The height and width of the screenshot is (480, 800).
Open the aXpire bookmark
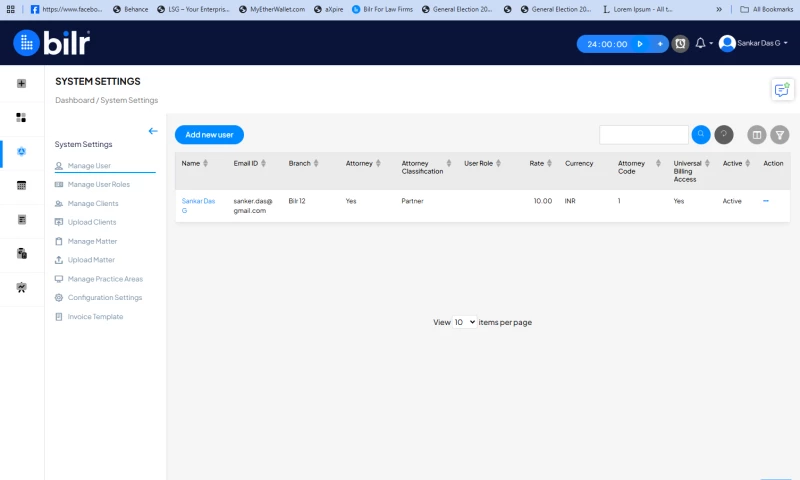pyautogui.click(x=329, y=9)
